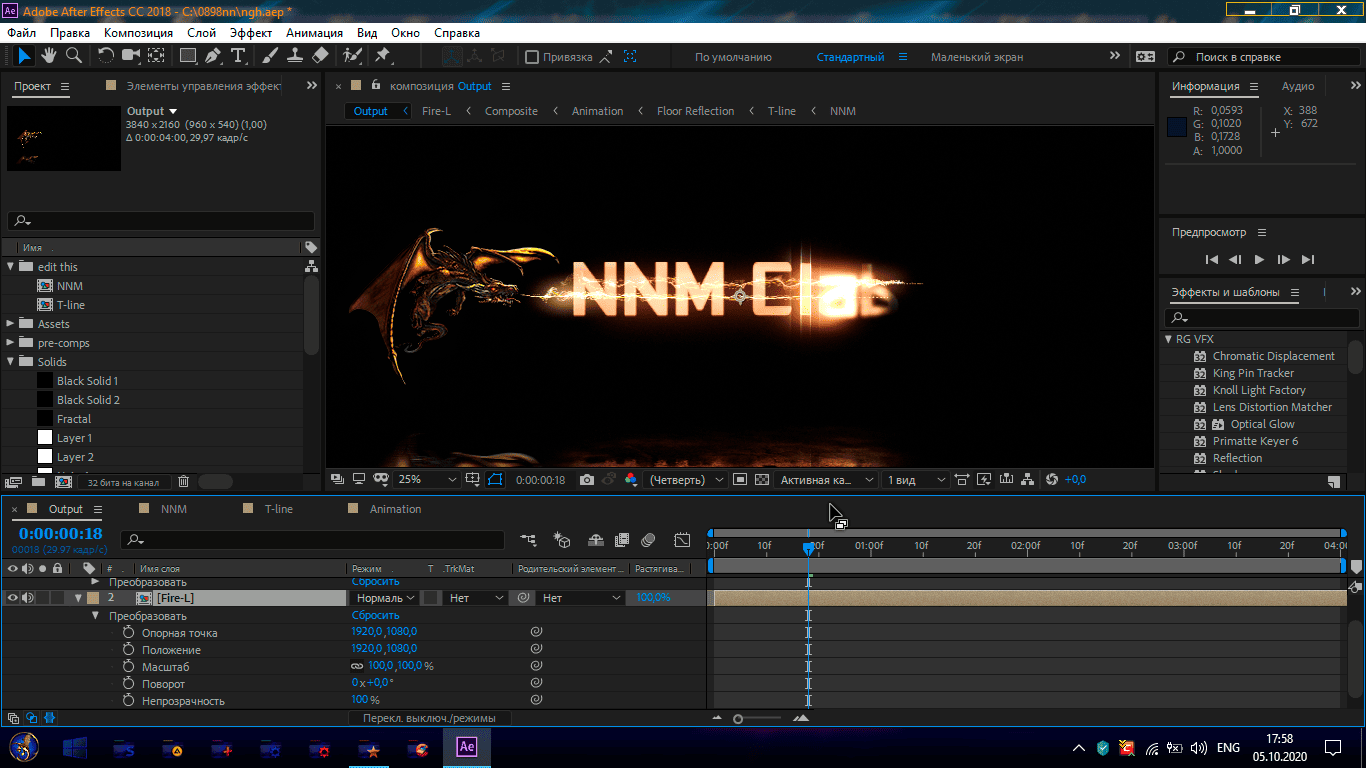1366x768 pixels.
Task: Open the Композиция menu
Action: click(139, 32)
